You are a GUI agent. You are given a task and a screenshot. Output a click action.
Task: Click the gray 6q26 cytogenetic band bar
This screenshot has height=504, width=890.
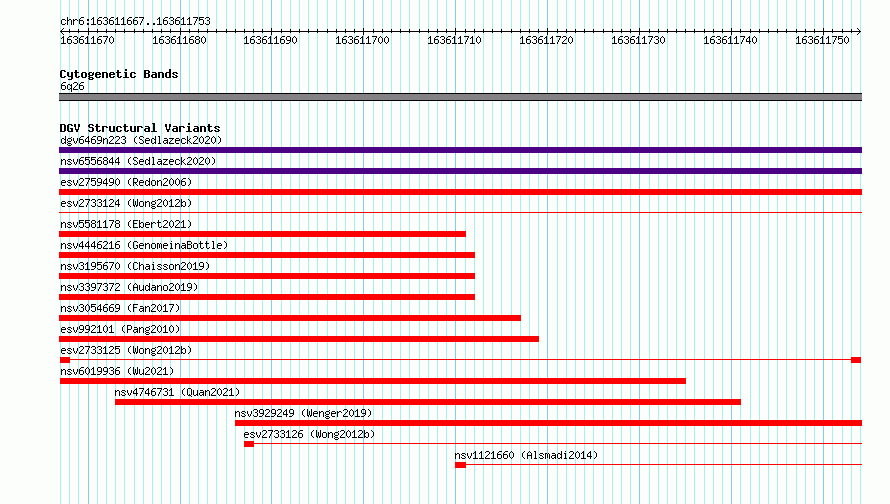click(x=460, y=97)
